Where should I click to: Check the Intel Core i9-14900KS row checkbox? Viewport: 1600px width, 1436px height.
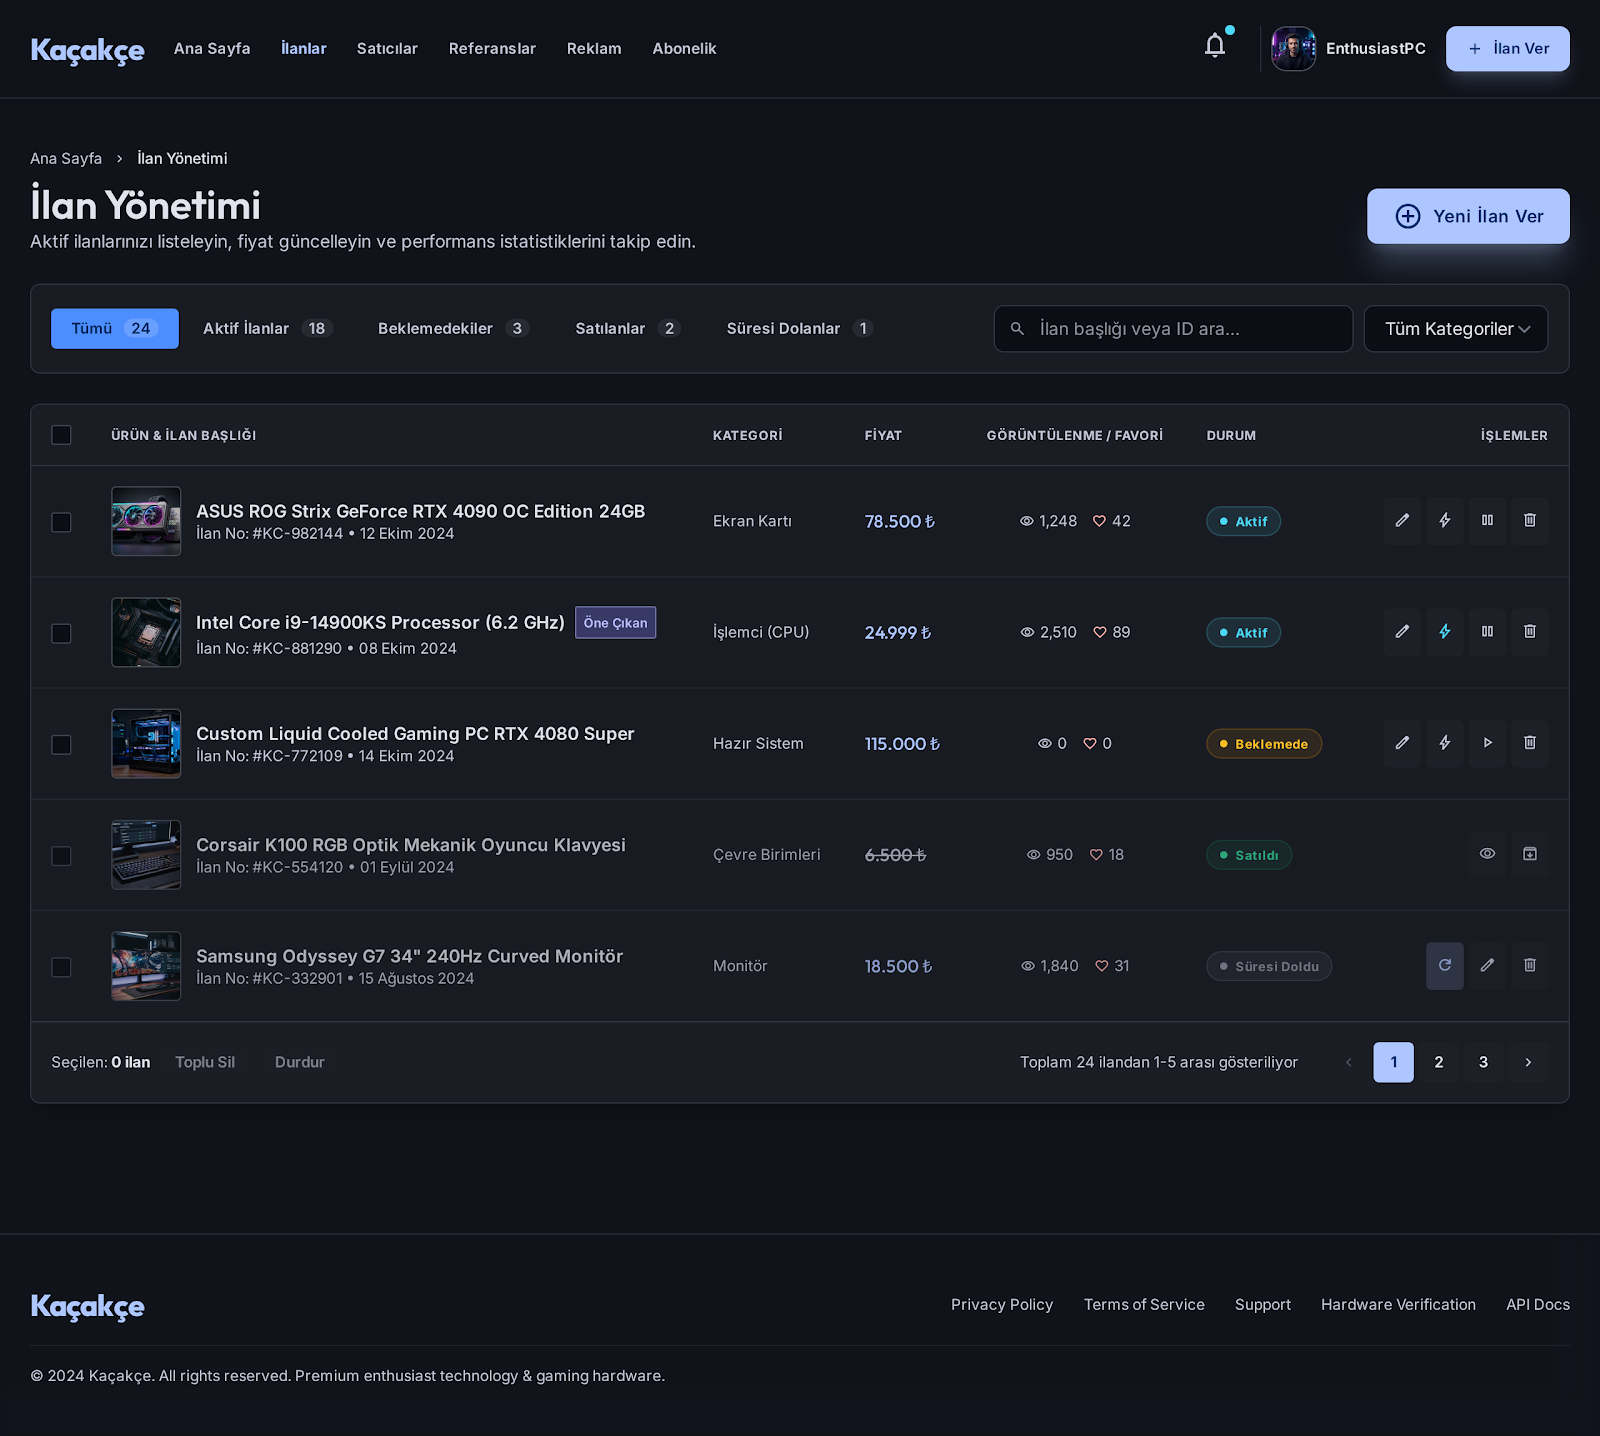pos(61,633)
